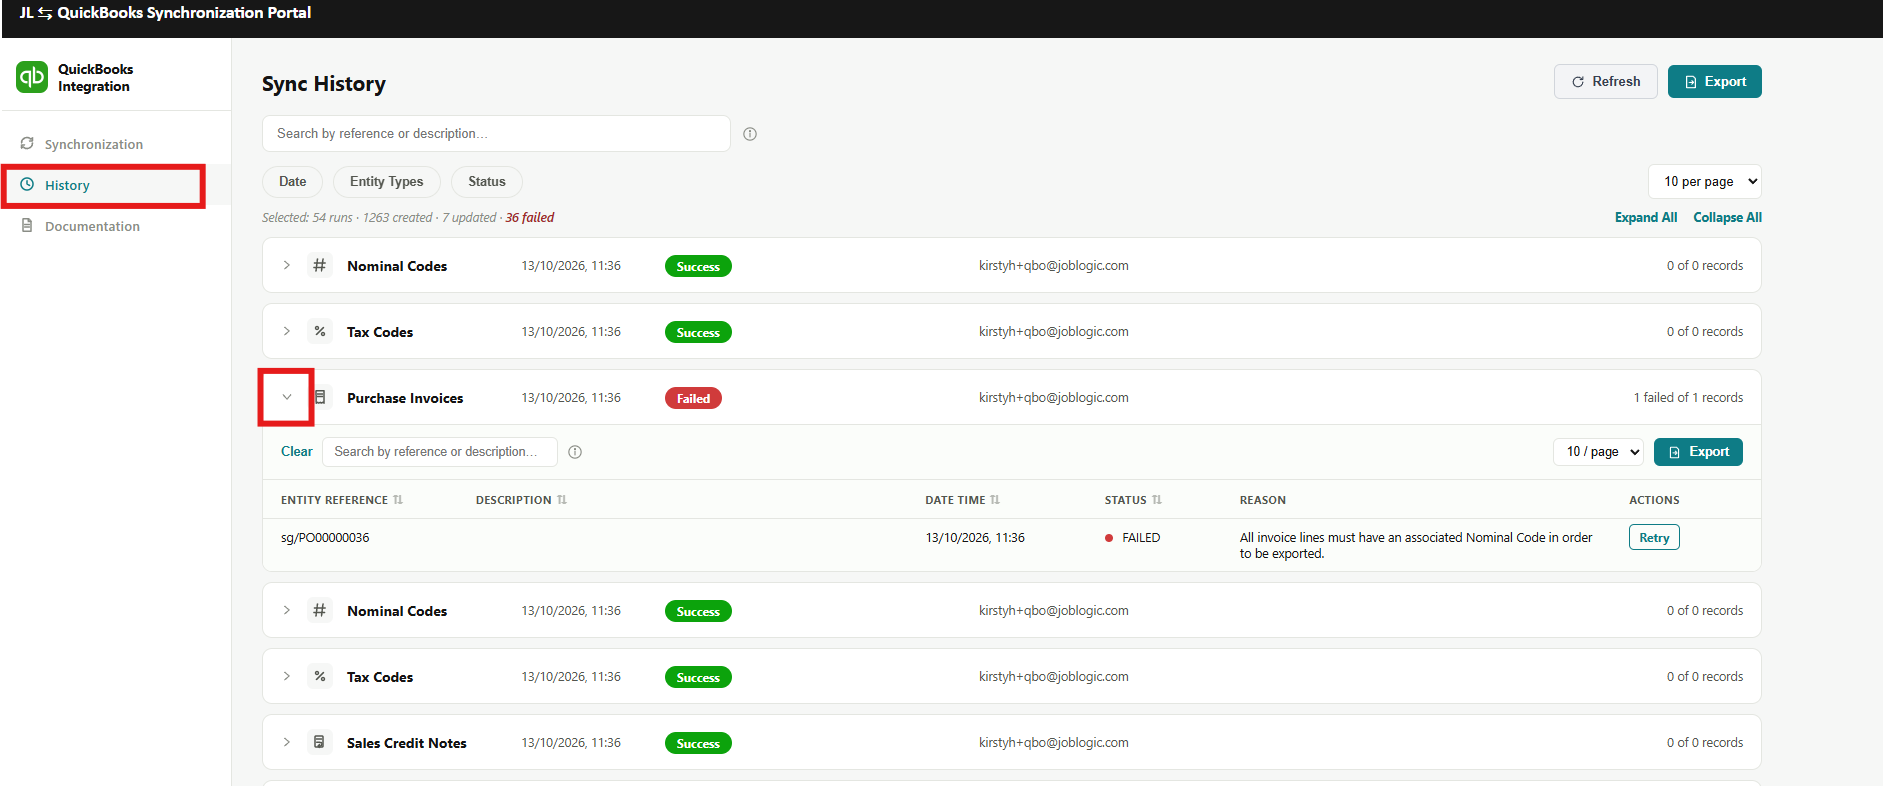Click the Success badge on Sales Credit Notes

pos(698,743)
